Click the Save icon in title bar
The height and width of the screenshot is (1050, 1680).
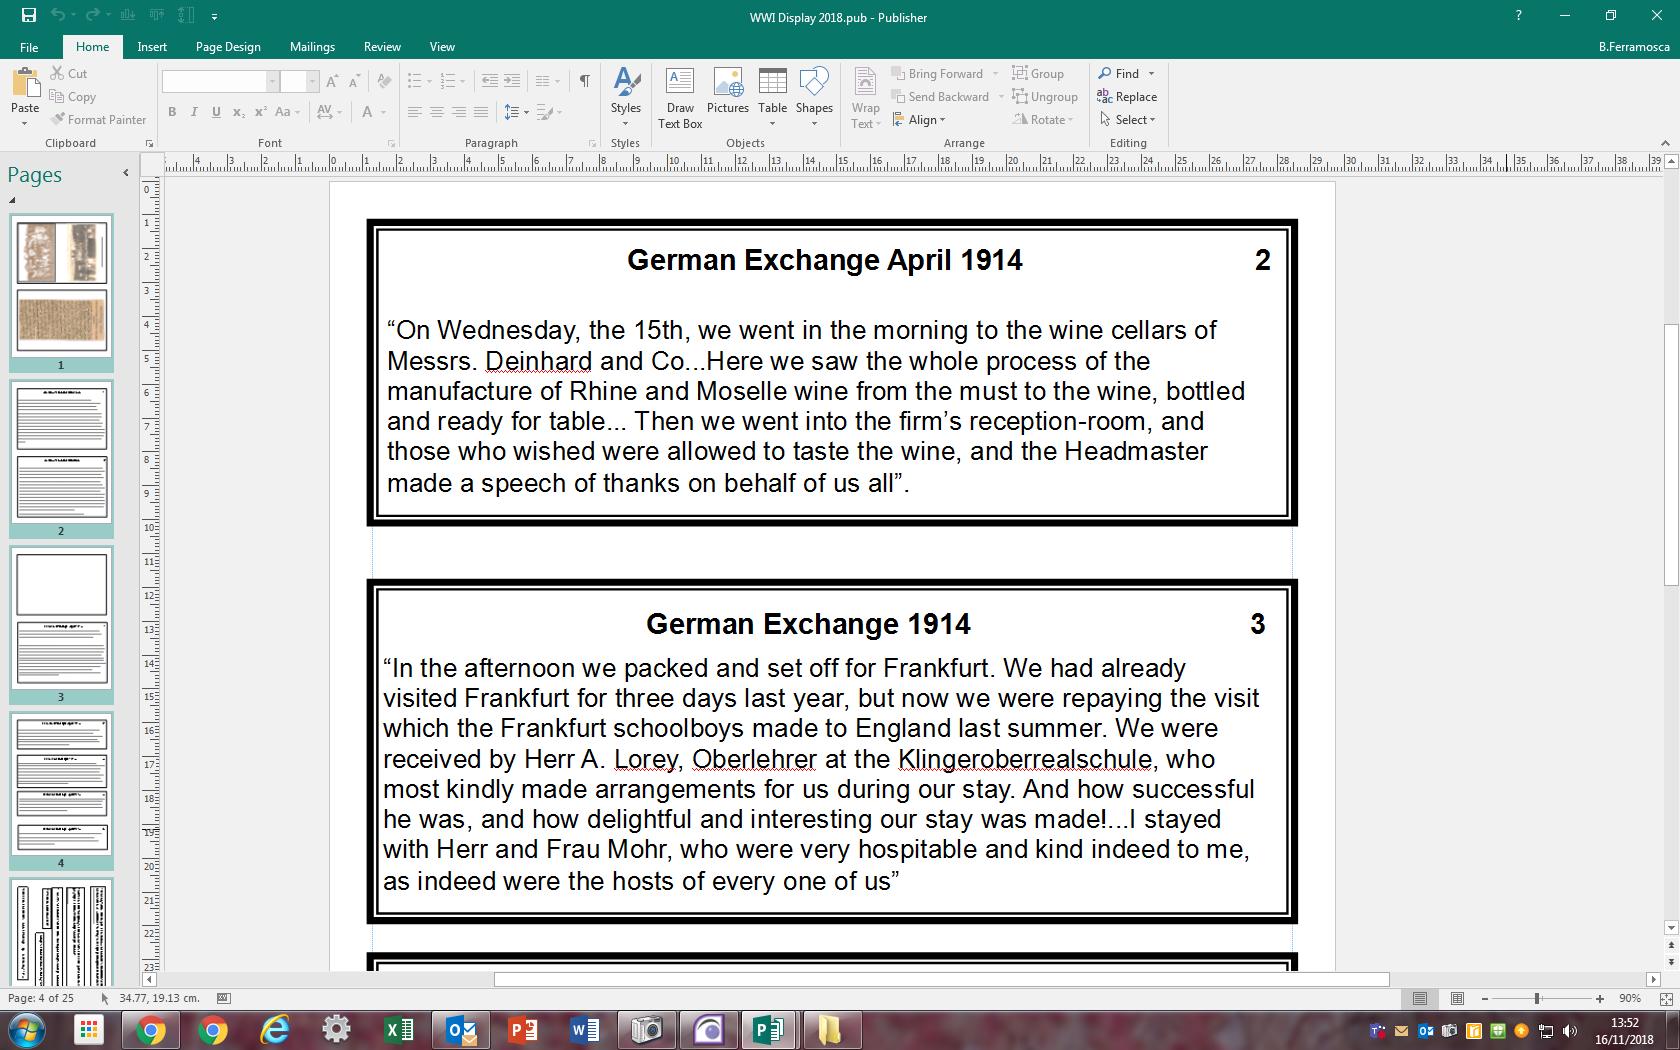point(29,16)
